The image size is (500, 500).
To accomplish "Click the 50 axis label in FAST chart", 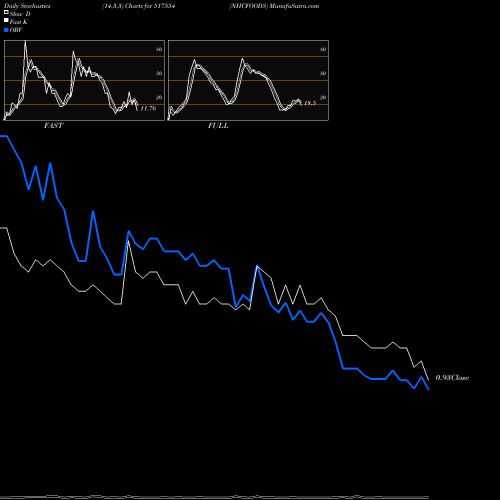I will pos(159,73).
